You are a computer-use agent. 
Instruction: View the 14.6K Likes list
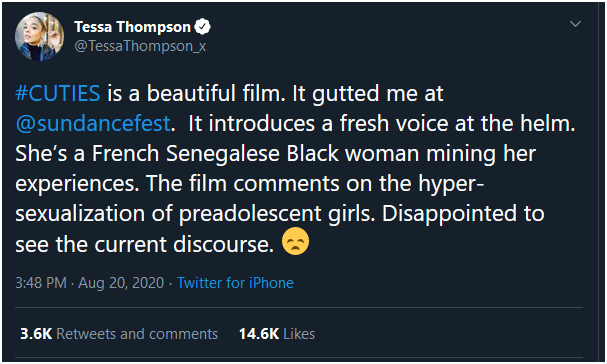coord(277,334)
